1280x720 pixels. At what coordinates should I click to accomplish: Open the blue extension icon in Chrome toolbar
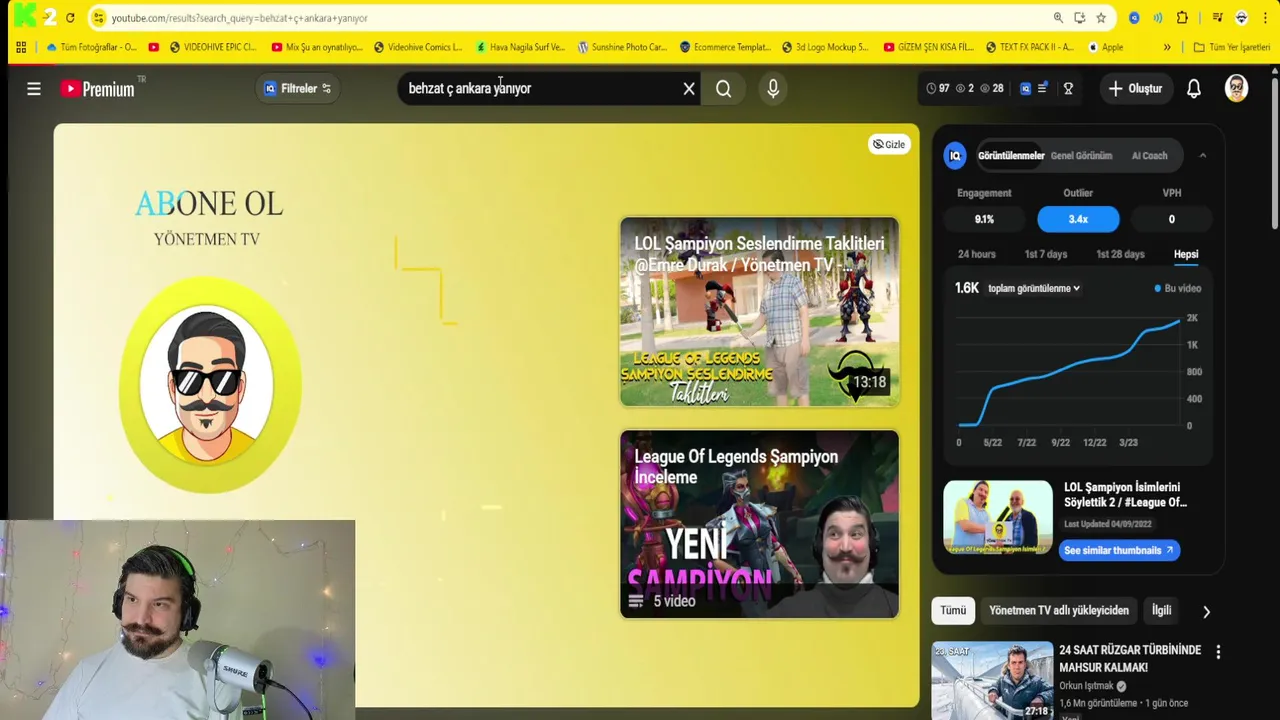(x=1134, y=18)
